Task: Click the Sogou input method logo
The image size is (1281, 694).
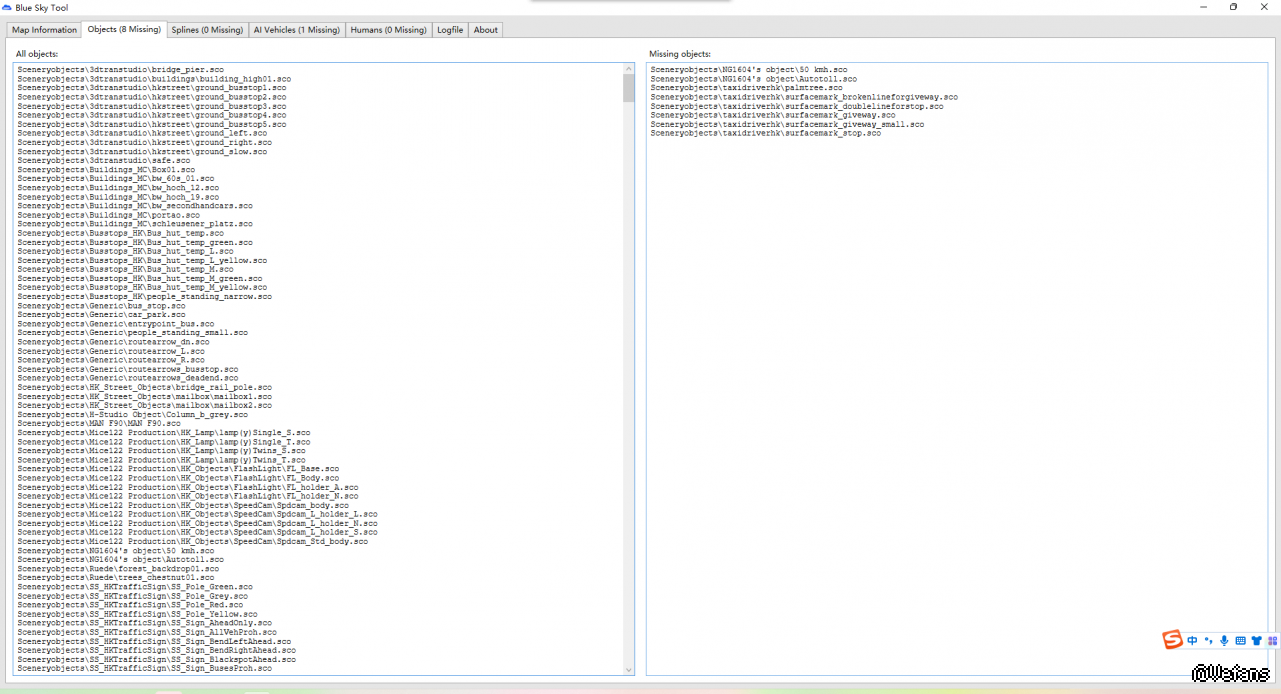Action: [x=1173, y=640]
